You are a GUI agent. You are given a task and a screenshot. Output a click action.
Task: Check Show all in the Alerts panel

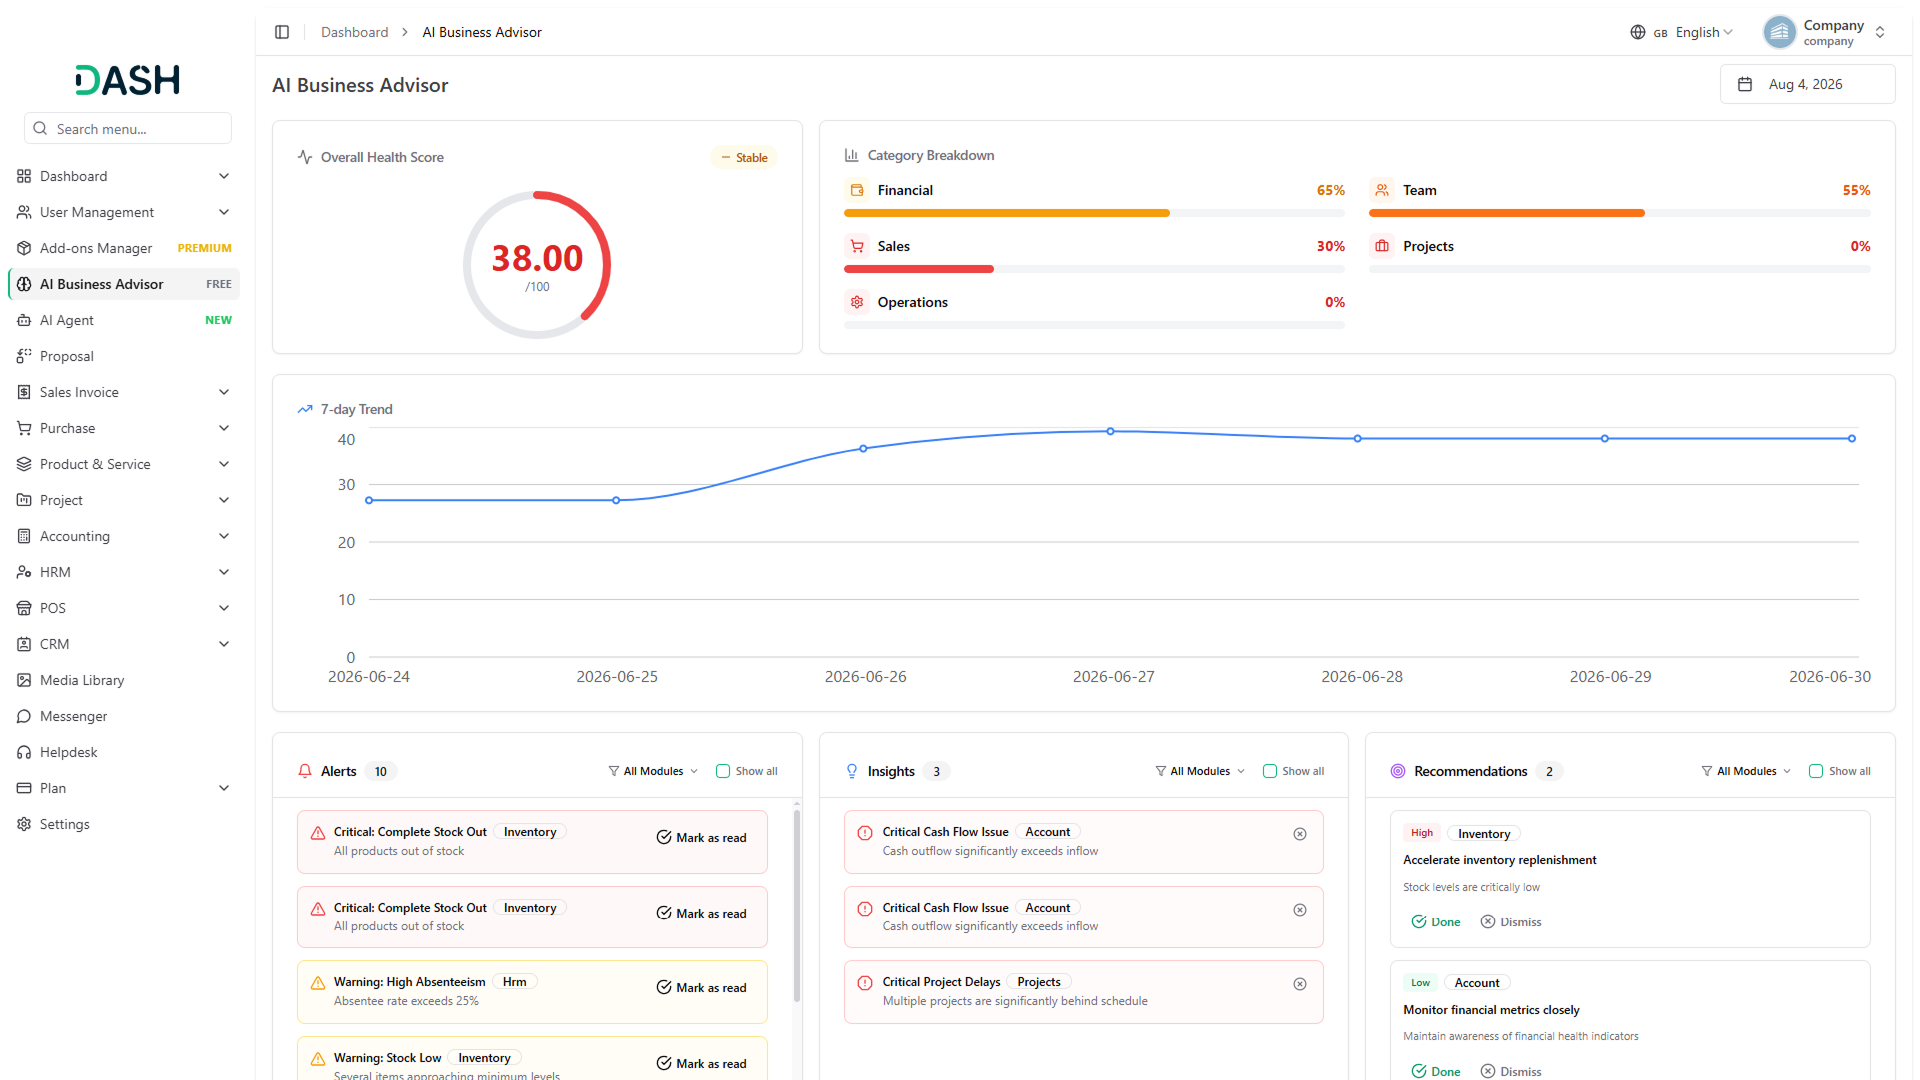click(x=723, y=771)
